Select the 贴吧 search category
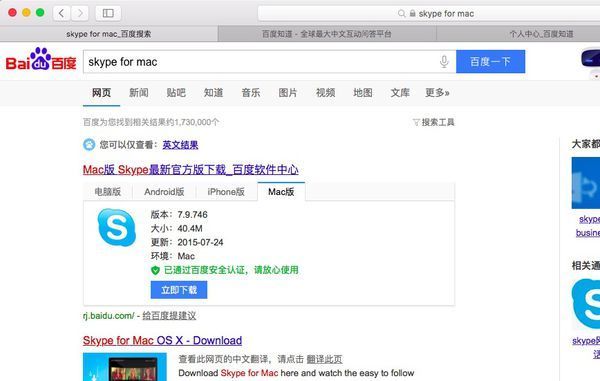600x381 pixels. tap(176, 93)
